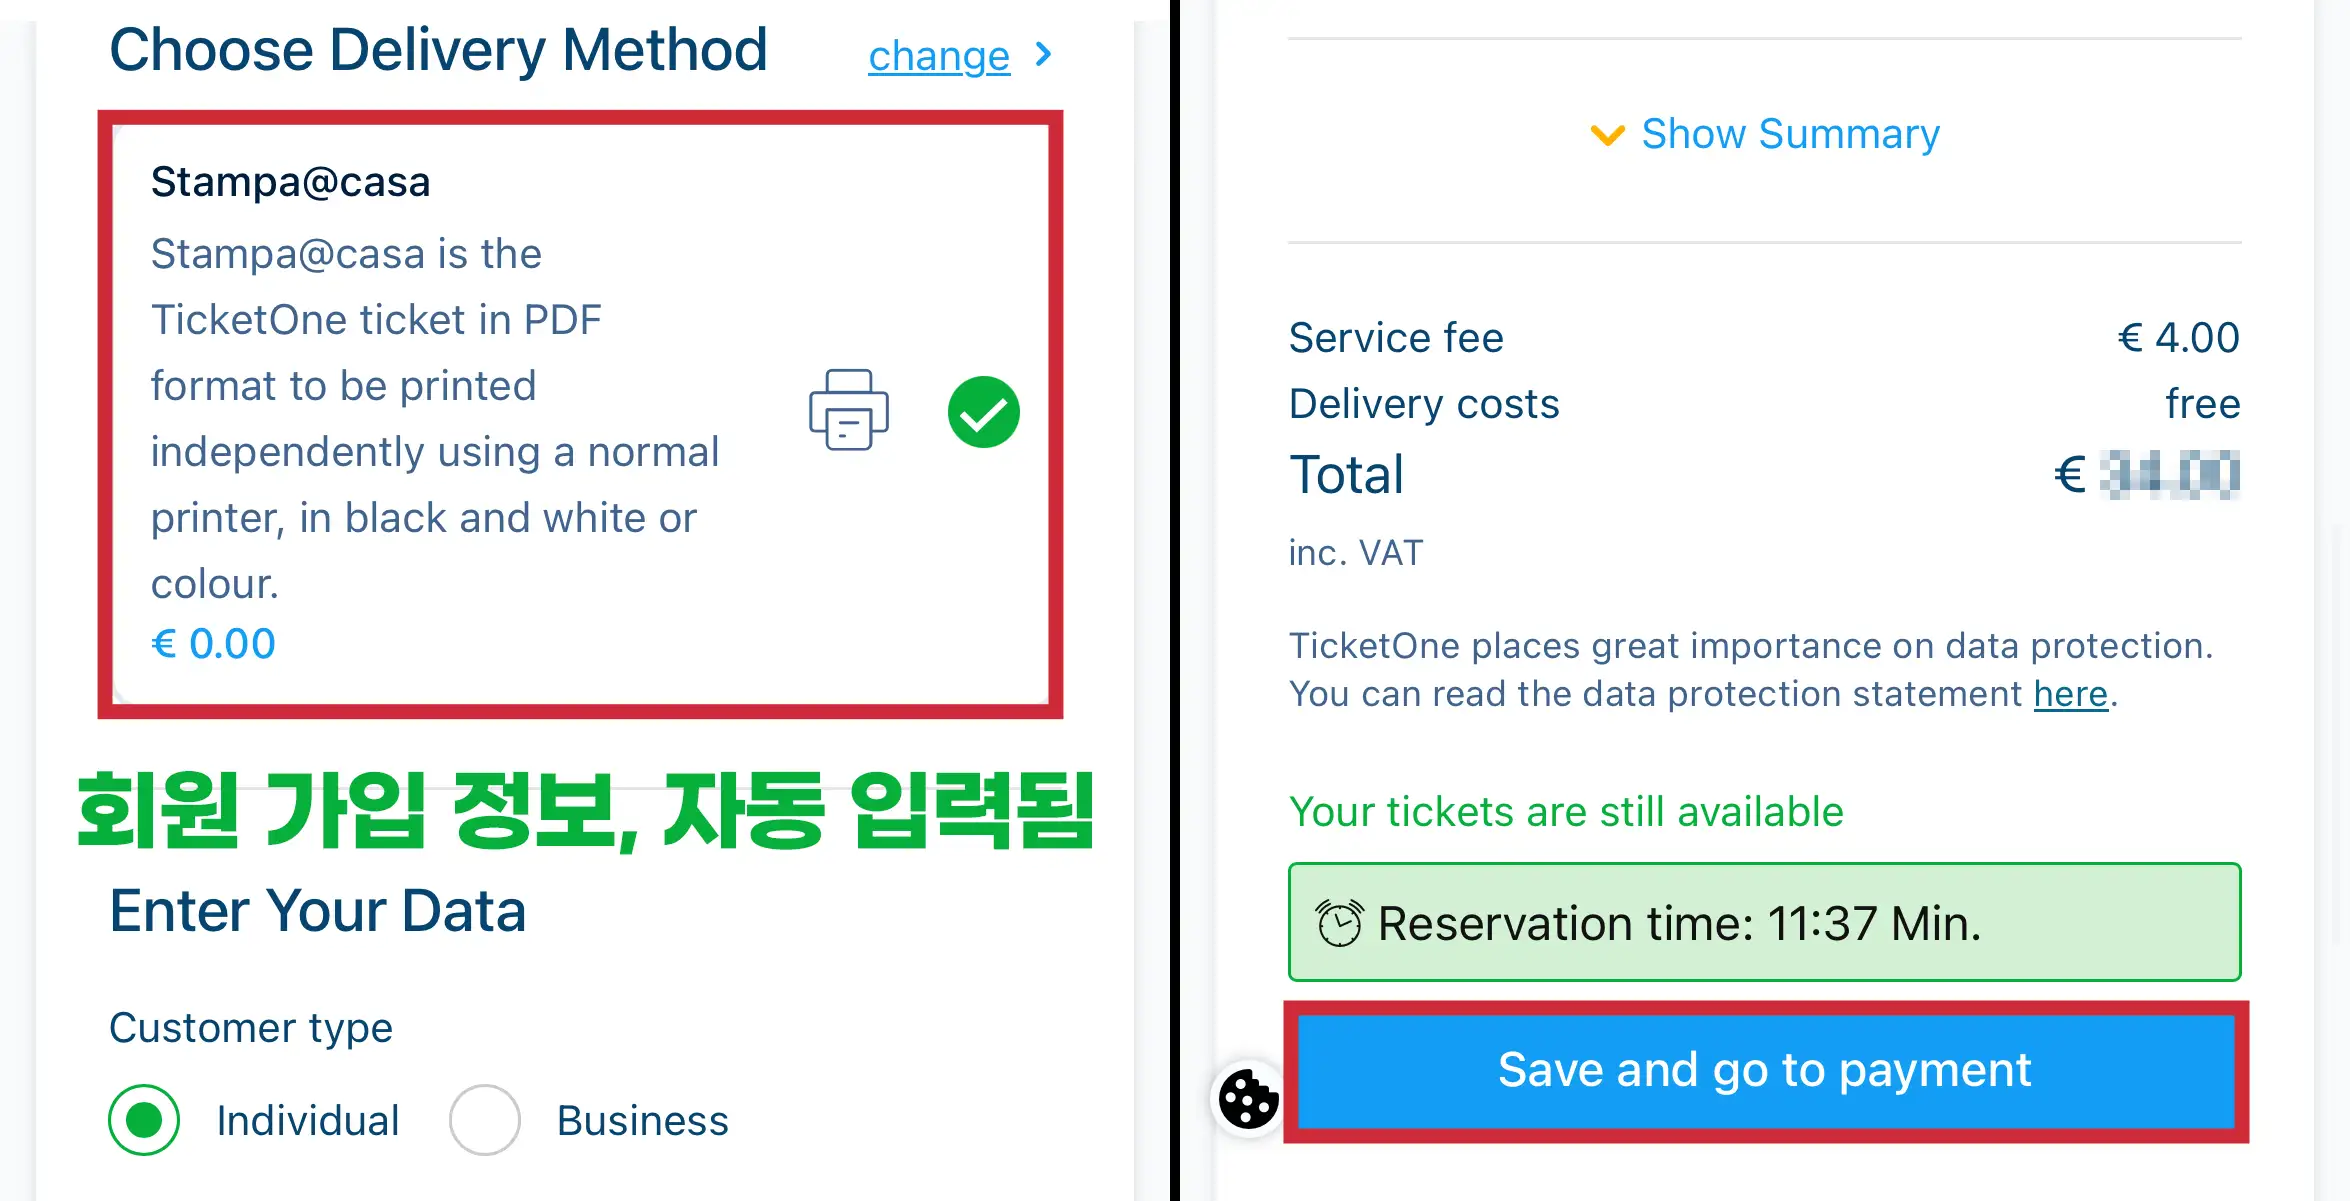The image size is (2350, 1201).
Task: Click the € 4.00 service fee amount
Action: (2178, 338)
